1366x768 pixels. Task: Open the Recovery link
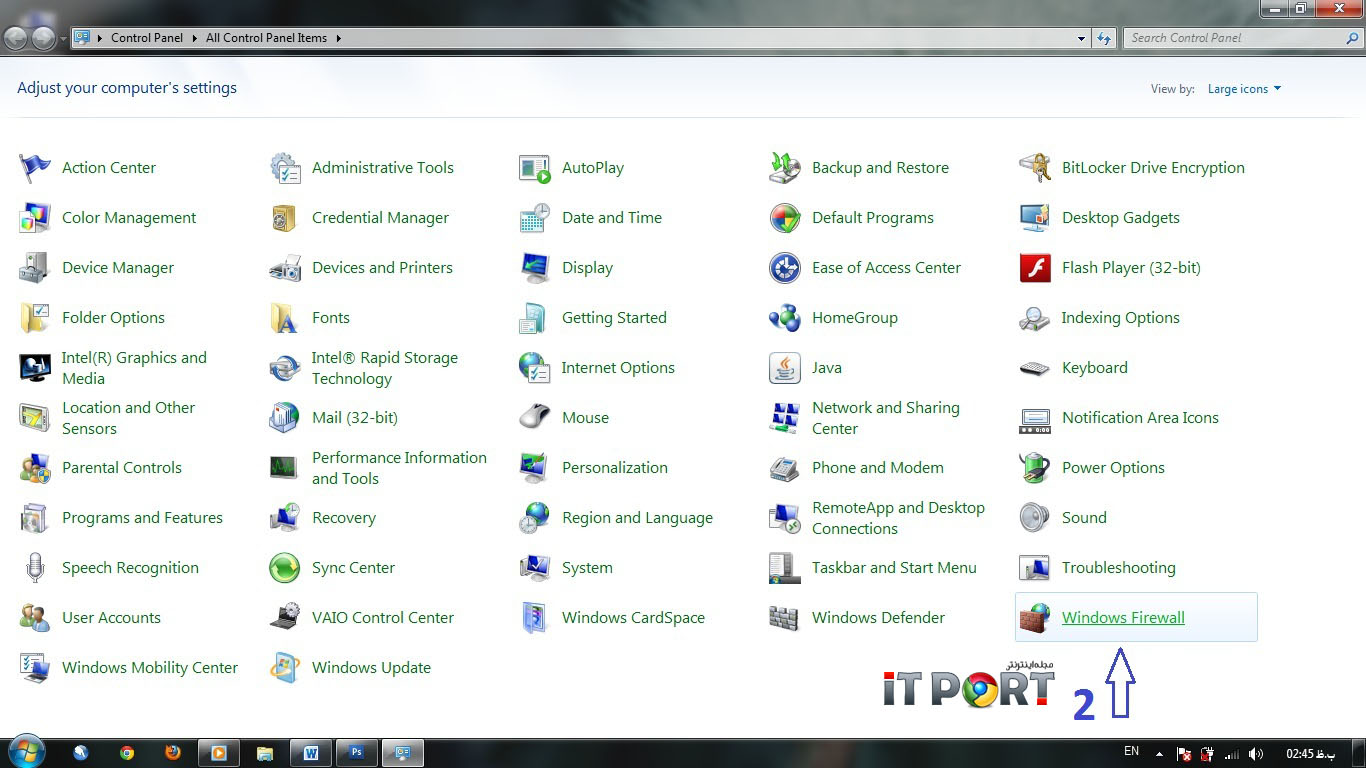tap(344, 518)
